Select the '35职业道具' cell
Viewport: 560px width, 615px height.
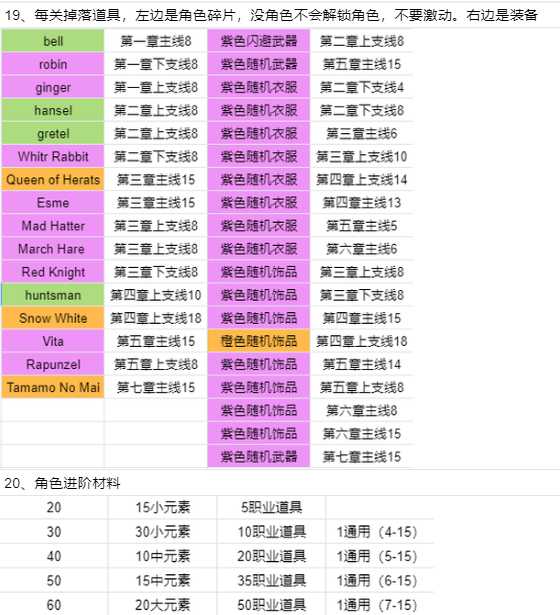[271, 580]
